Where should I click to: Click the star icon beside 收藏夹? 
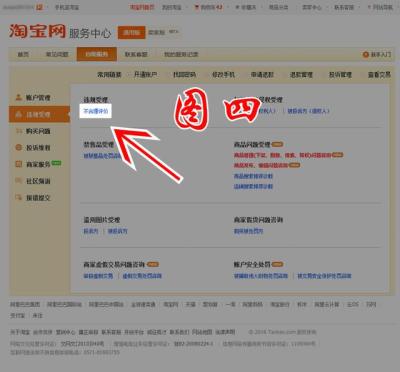[237, 7]
